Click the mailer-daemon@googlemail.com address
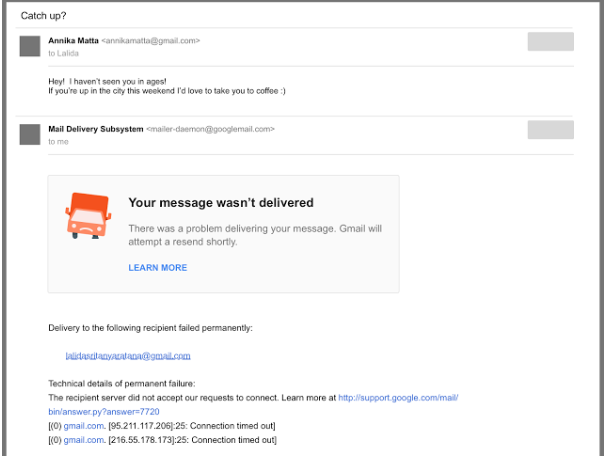 210,129
